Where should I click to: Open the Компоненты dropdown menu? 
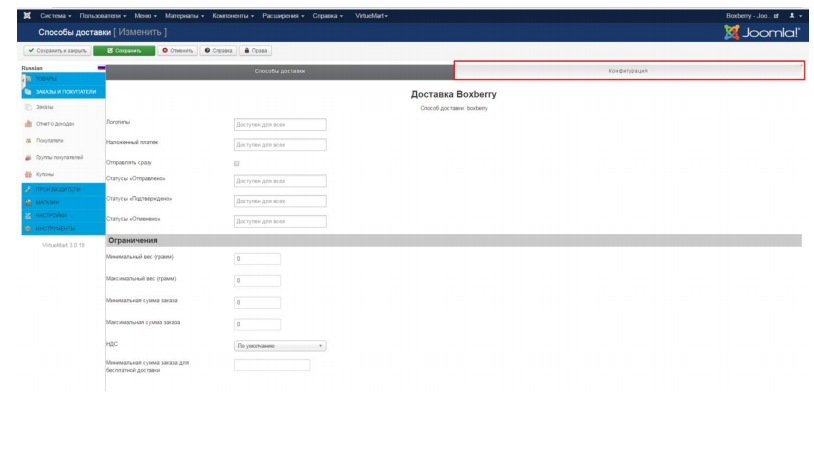click(233, 16)
